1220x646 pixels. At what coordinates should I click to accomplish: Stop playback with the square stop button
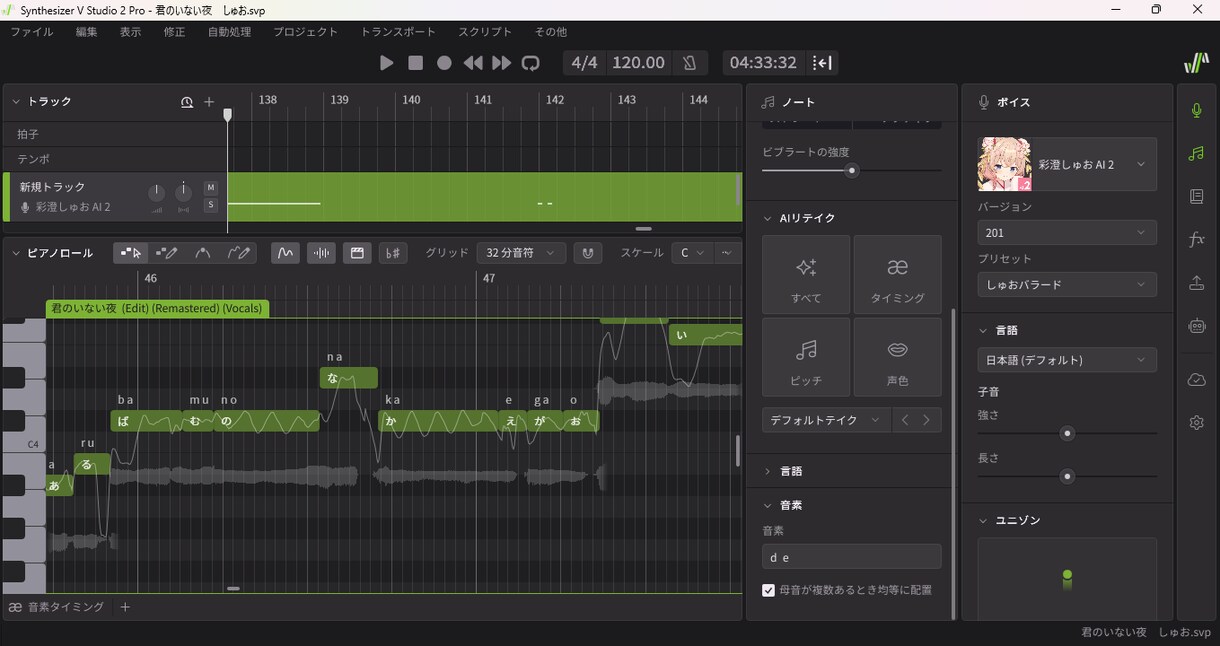416,63
